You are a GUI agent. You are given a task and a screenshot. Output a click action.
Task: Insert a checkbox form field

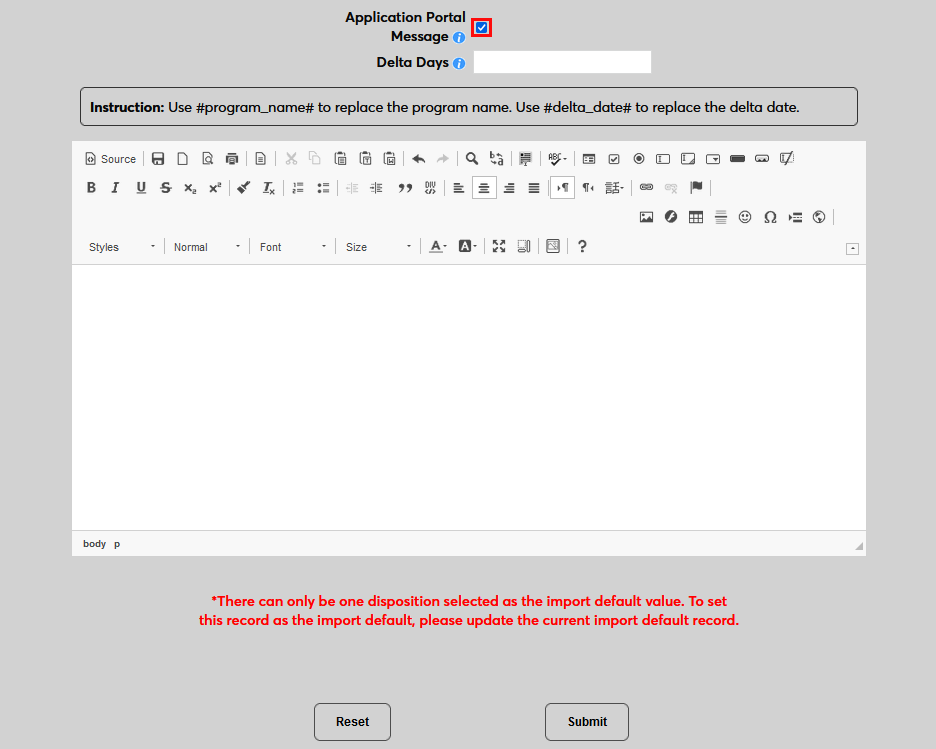614,159
